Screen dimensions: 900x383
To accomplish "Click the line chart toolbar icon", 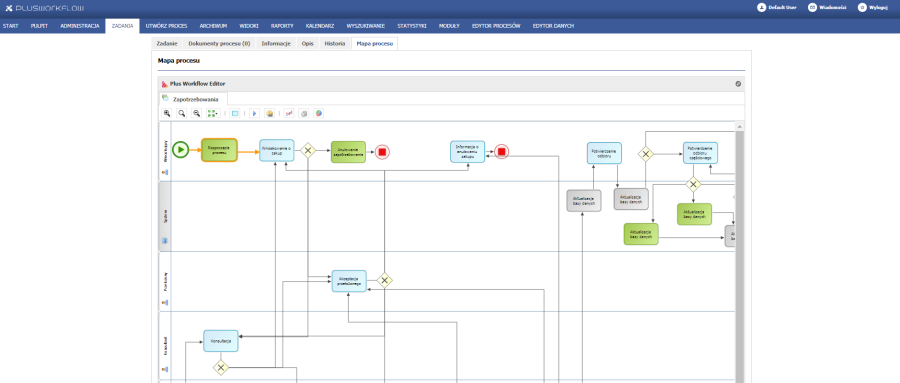I will 289,113.
